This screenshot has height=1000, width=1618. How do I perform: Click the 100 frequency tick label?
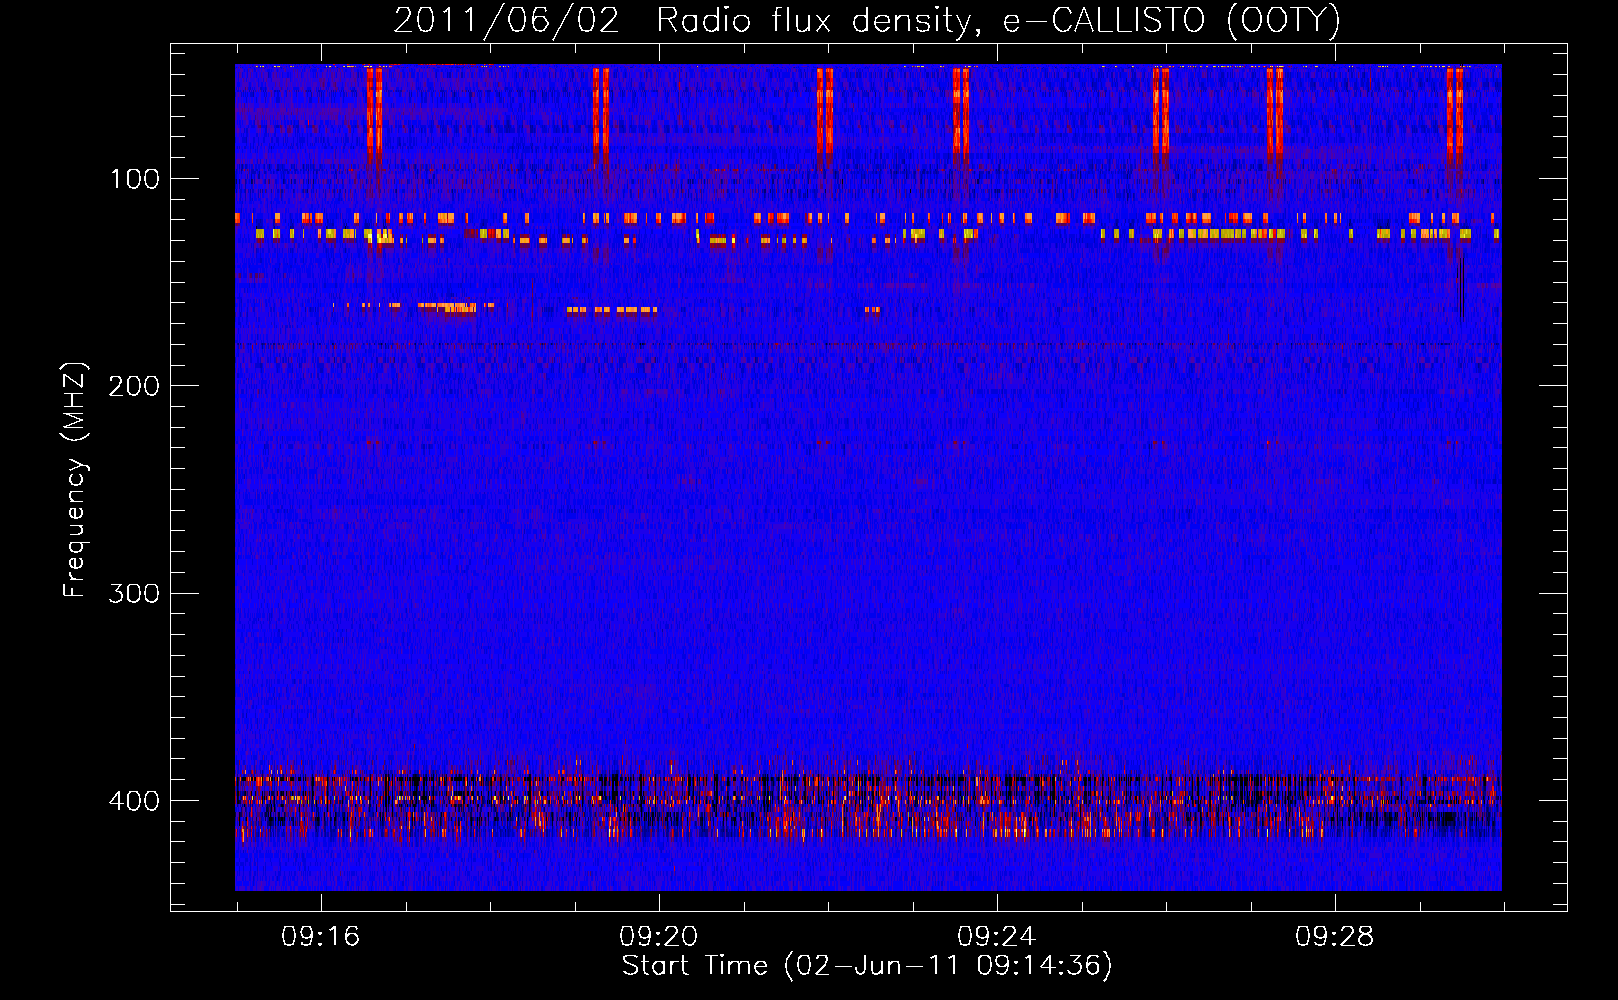[x=135, y=179]
